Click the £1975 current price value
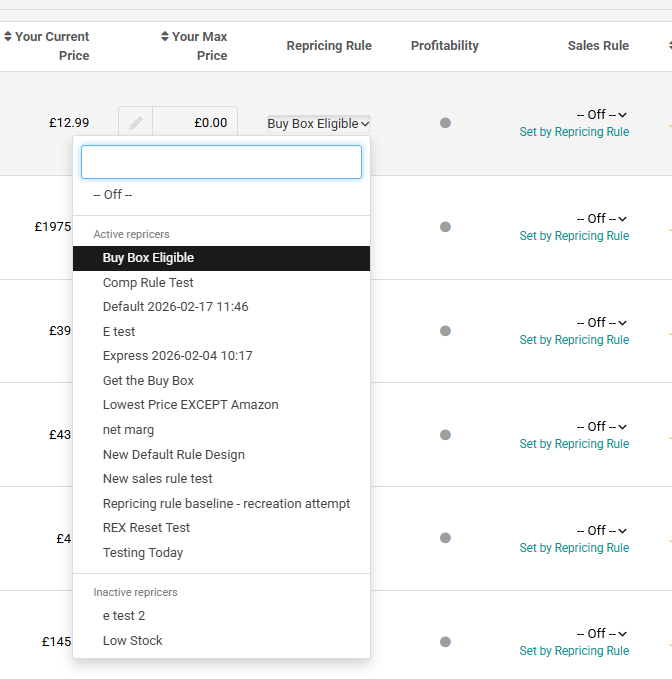The width and height of the screenshot is (672, 679). click(x=53, y=227)
